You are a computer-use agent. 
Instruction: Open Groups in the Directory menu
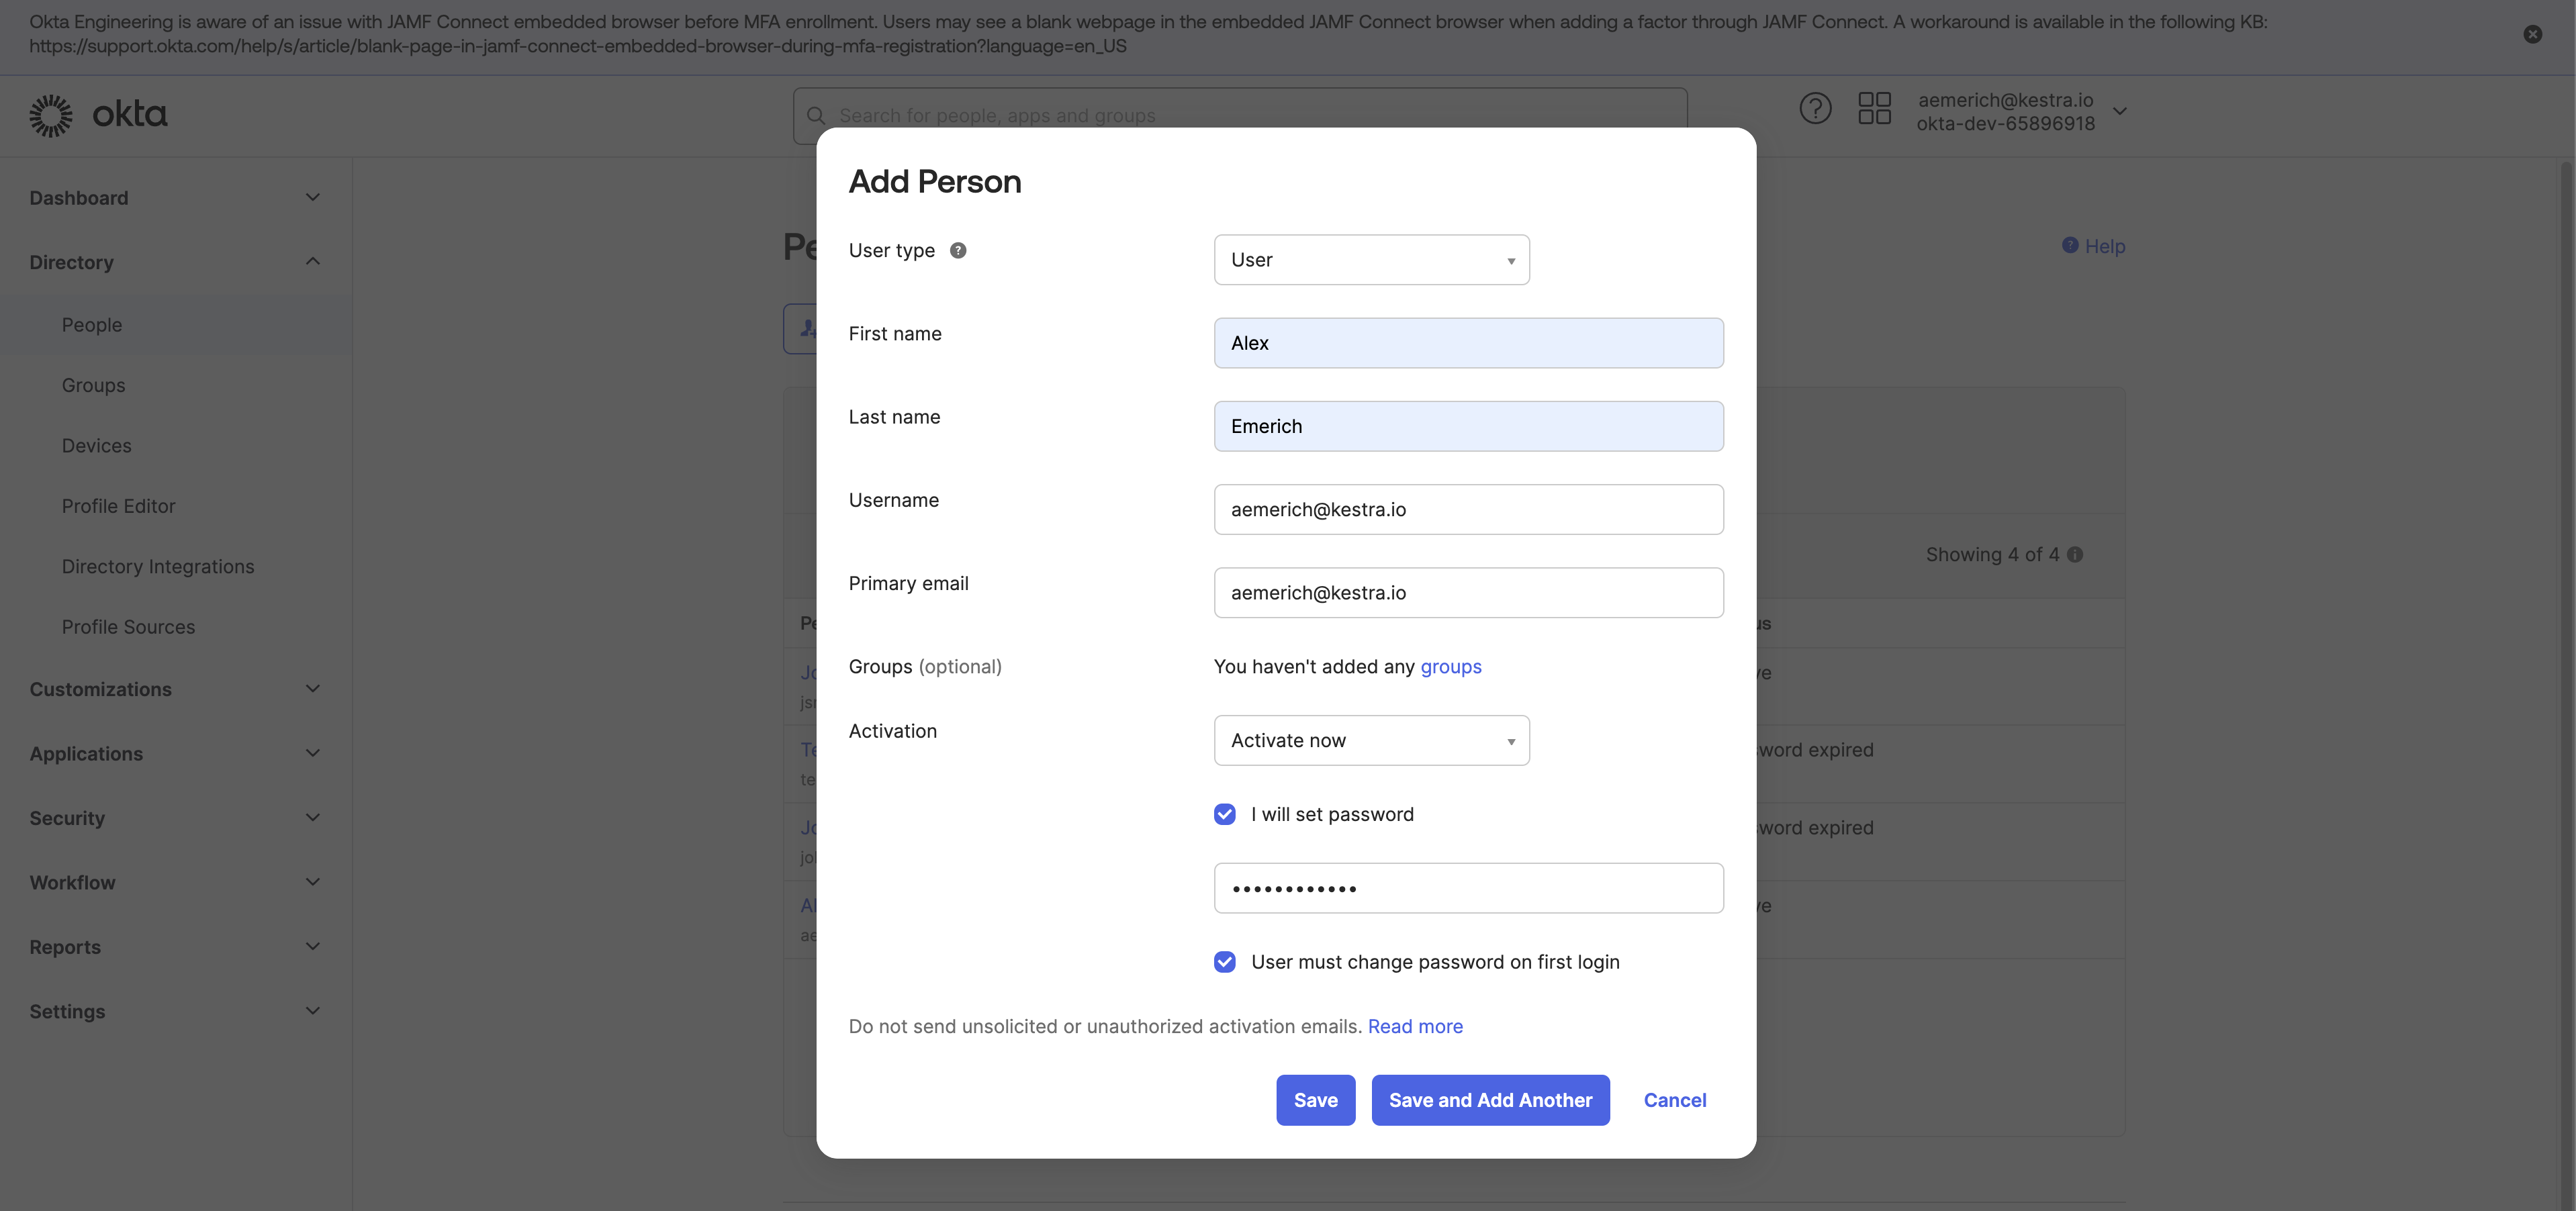click(93, 386)
